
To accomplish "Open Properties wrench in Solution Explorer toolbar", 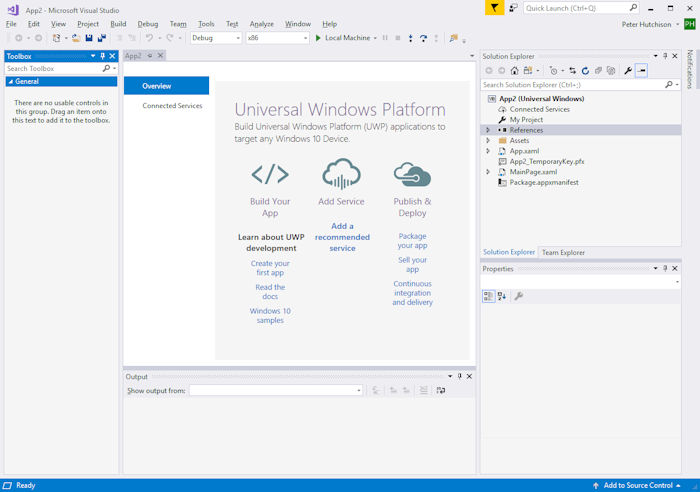I will (627, 71).
